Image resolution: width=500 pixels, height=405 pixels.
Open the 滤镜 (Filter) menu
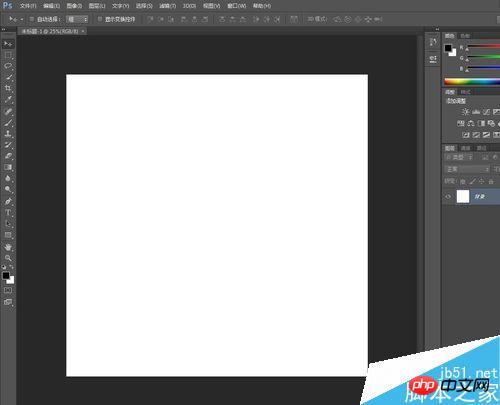point(167,6)
